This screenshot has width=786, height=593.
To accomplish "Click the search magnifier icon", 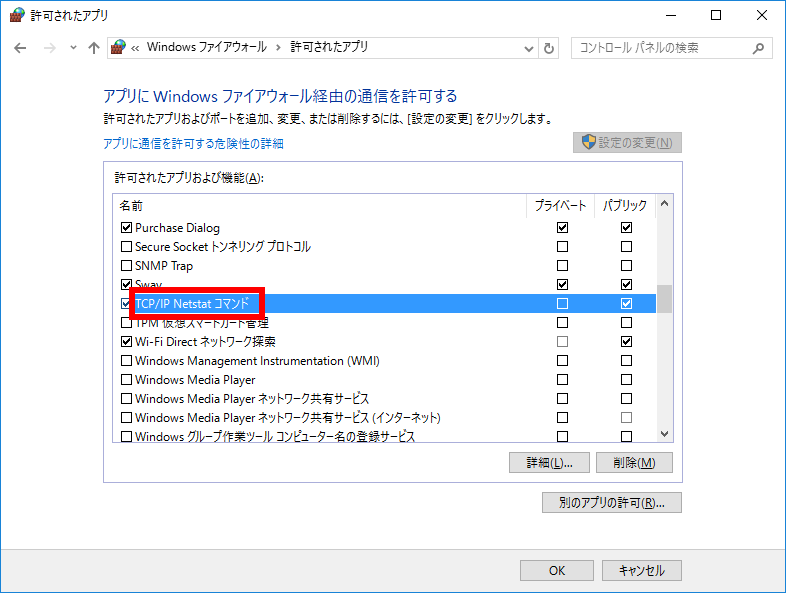I will coord(758,48).
